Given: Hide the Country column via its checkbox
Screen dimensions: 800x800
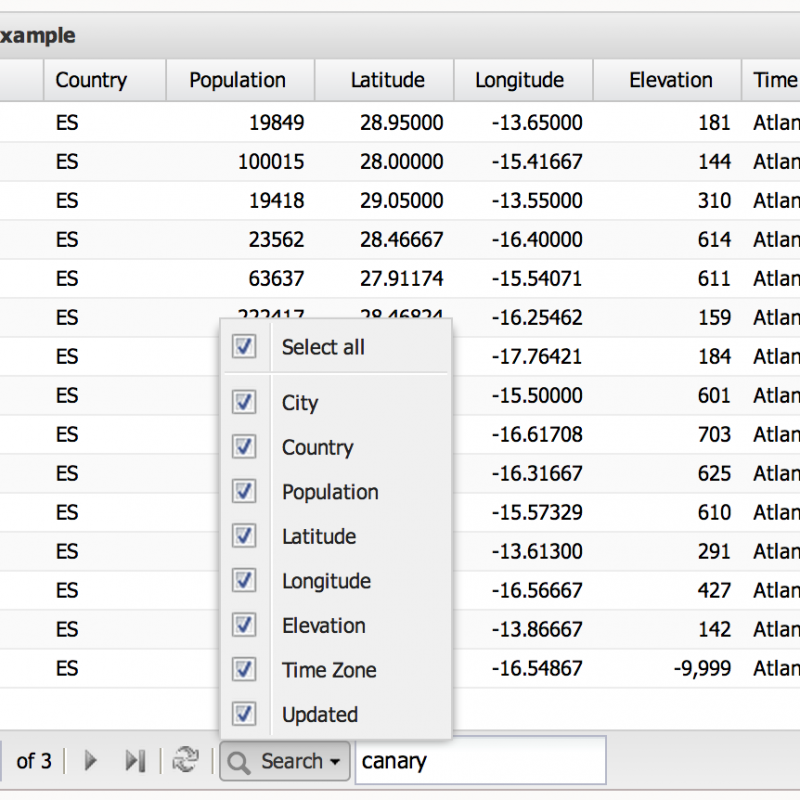Looking at the screenshot, I should 244,446.
